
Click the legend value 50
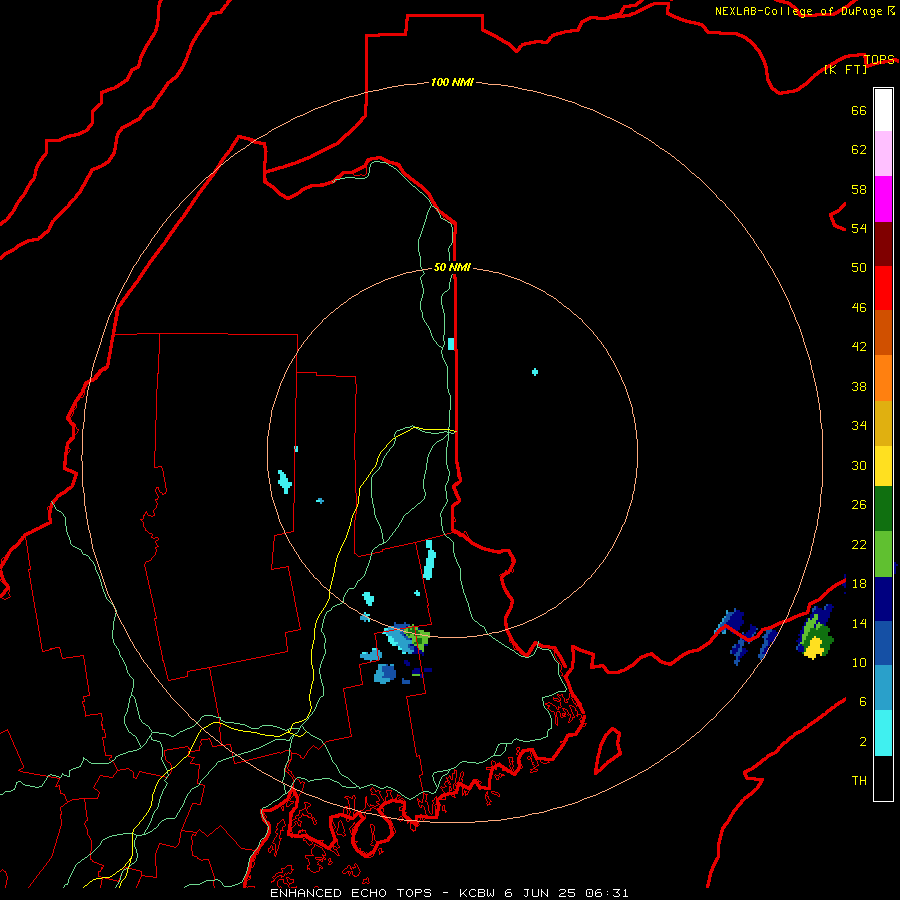(859, 268)
